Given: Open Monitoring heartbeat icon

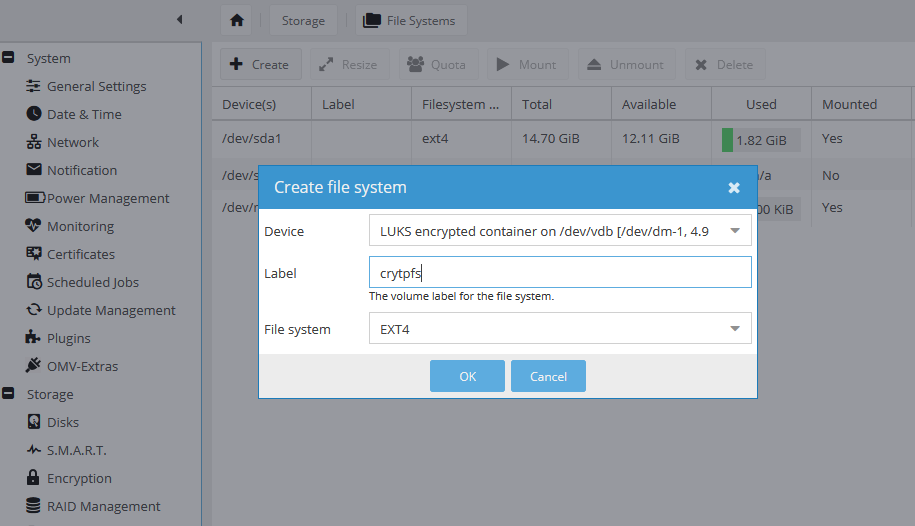Looking at the screenshot, I should click(x=34, y=226).
